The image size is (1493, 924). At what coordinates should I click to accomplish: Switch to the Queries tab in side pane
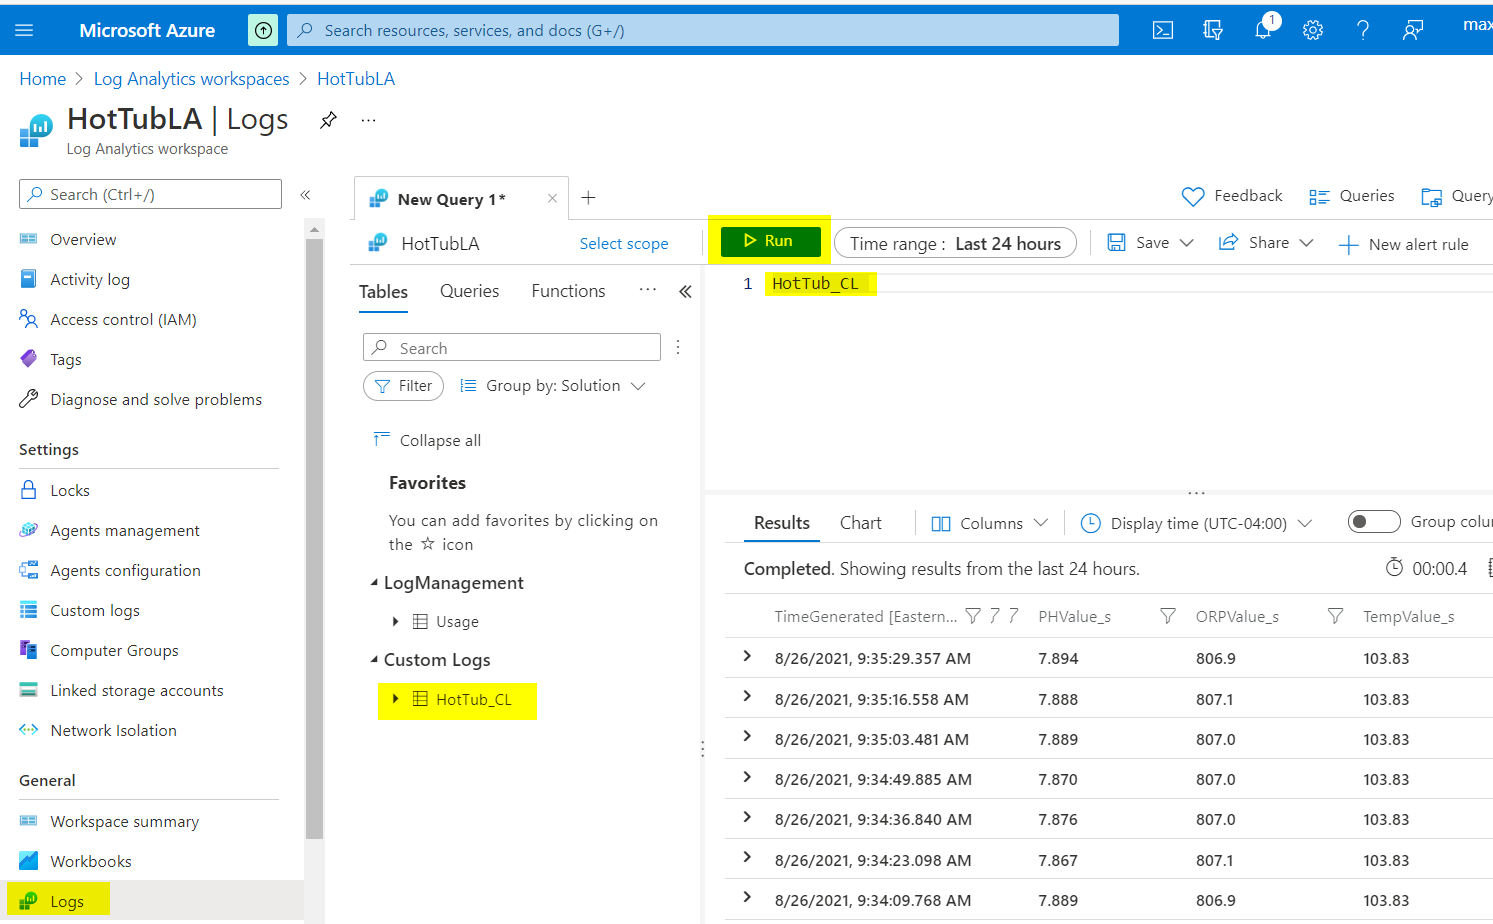click(470, 291)
